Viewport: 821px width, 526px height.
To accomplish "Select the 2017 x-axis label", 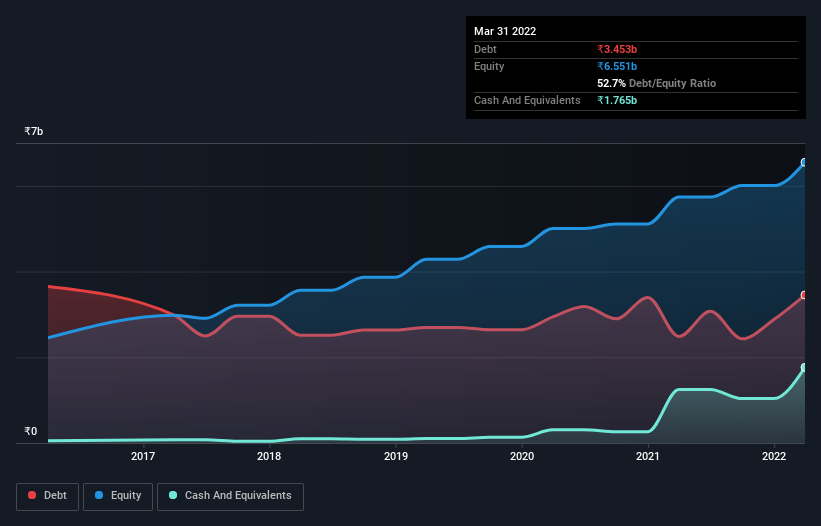I will coord(143,456).
